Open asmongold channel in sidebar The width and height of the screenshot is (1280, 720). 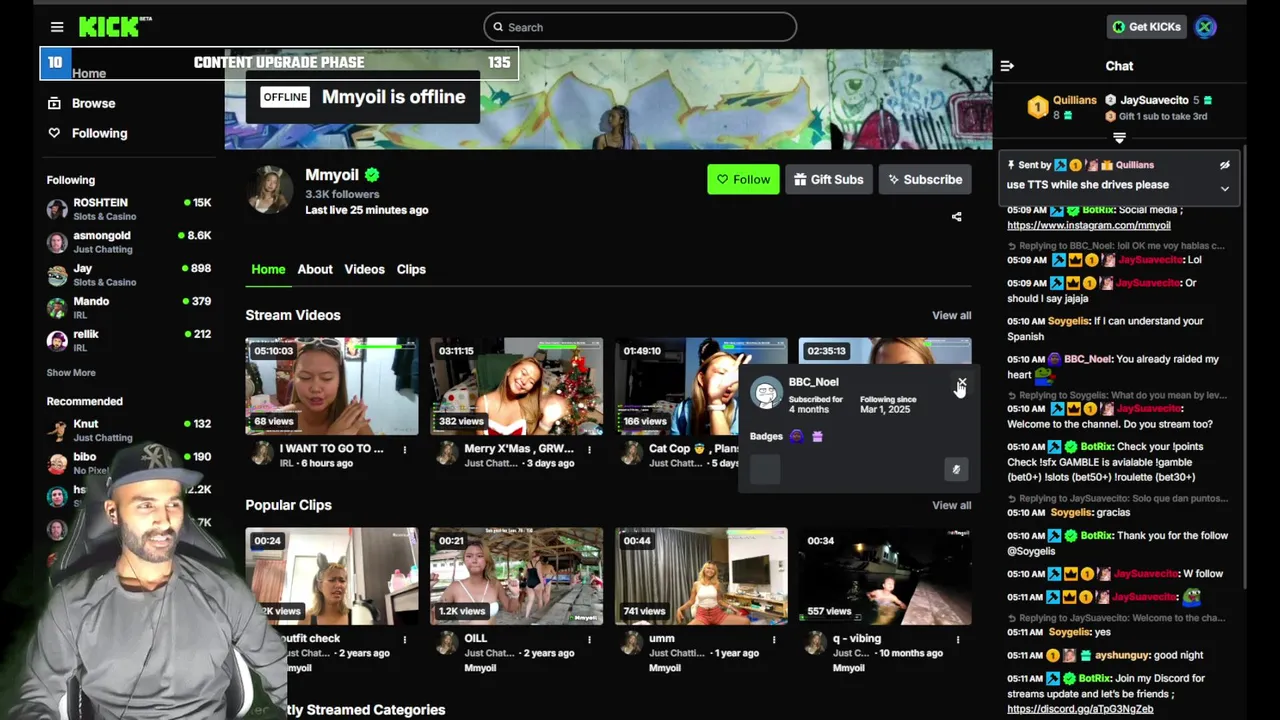pos(129,241)
